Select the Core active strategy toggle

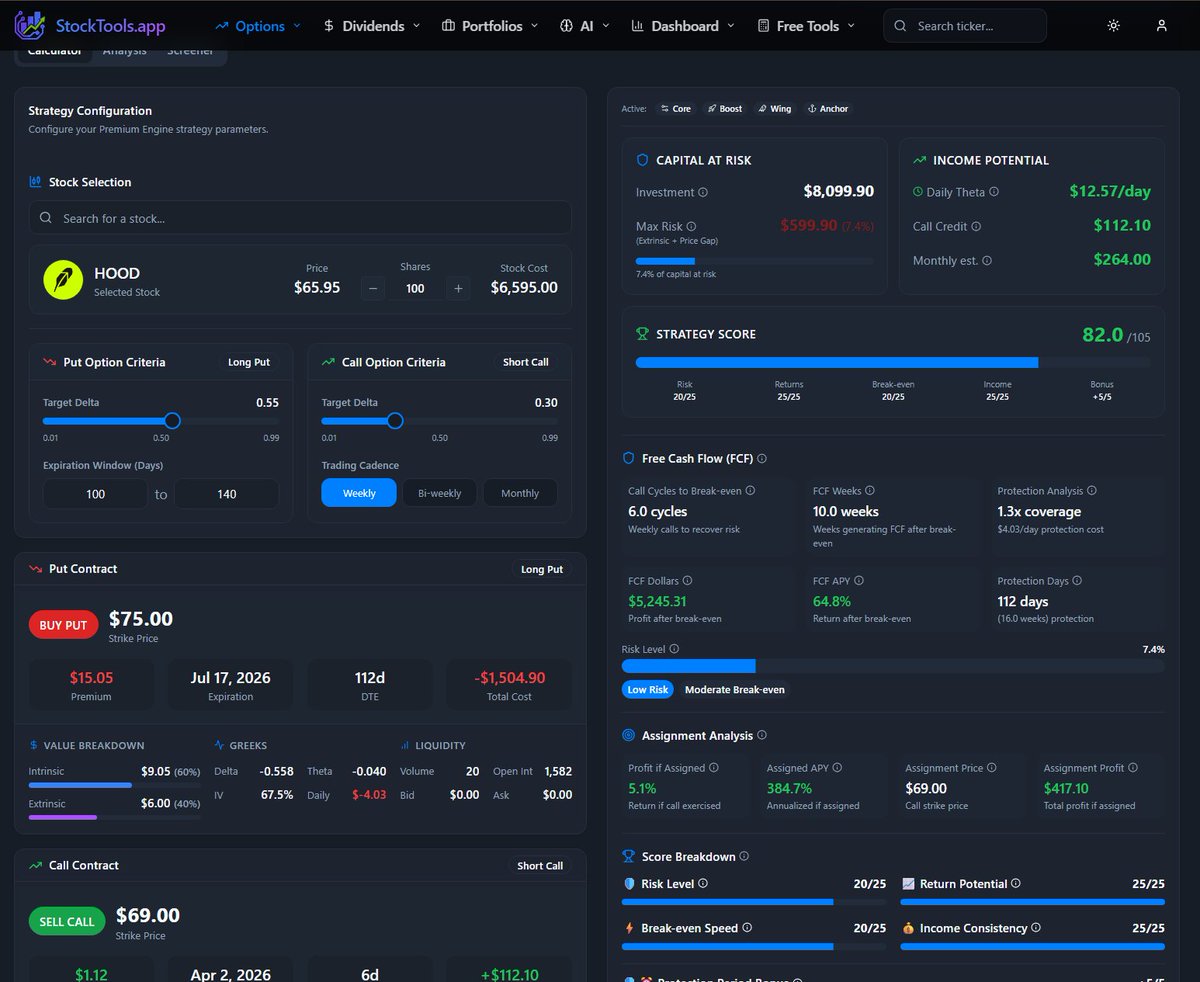pyautogui.click(x=675, y=108)
